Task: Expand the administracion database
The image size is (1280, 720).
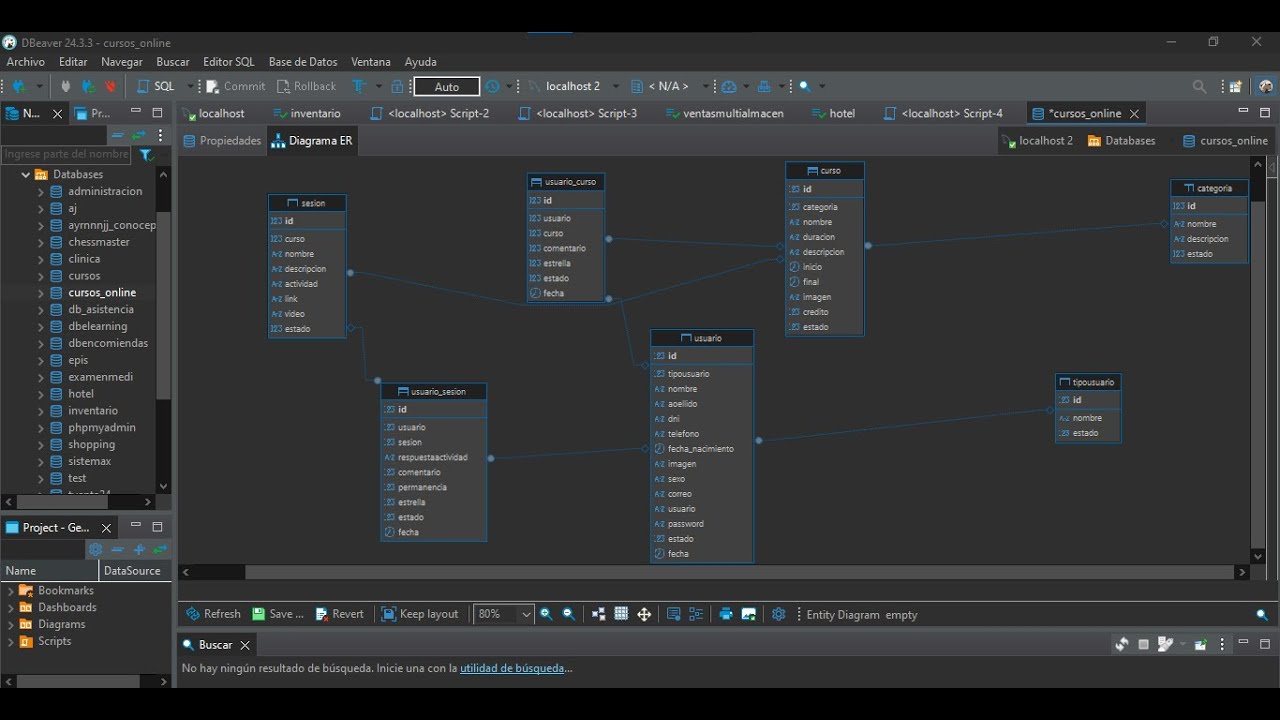Action: click(40, 191)
